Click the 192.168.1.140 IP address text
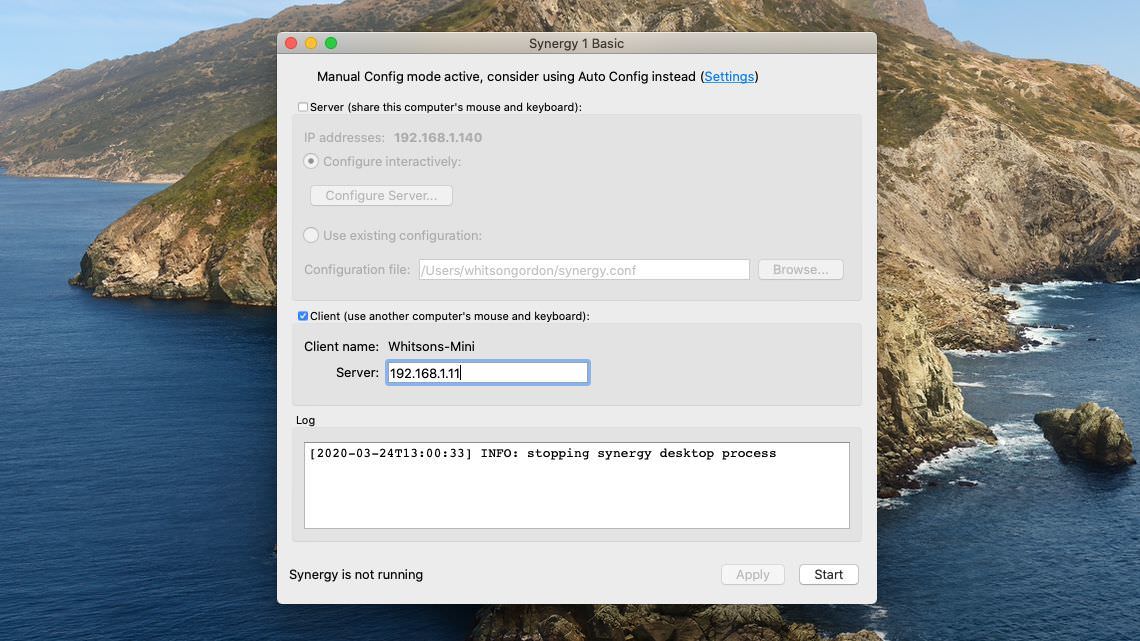 click(x=438, y=137)
